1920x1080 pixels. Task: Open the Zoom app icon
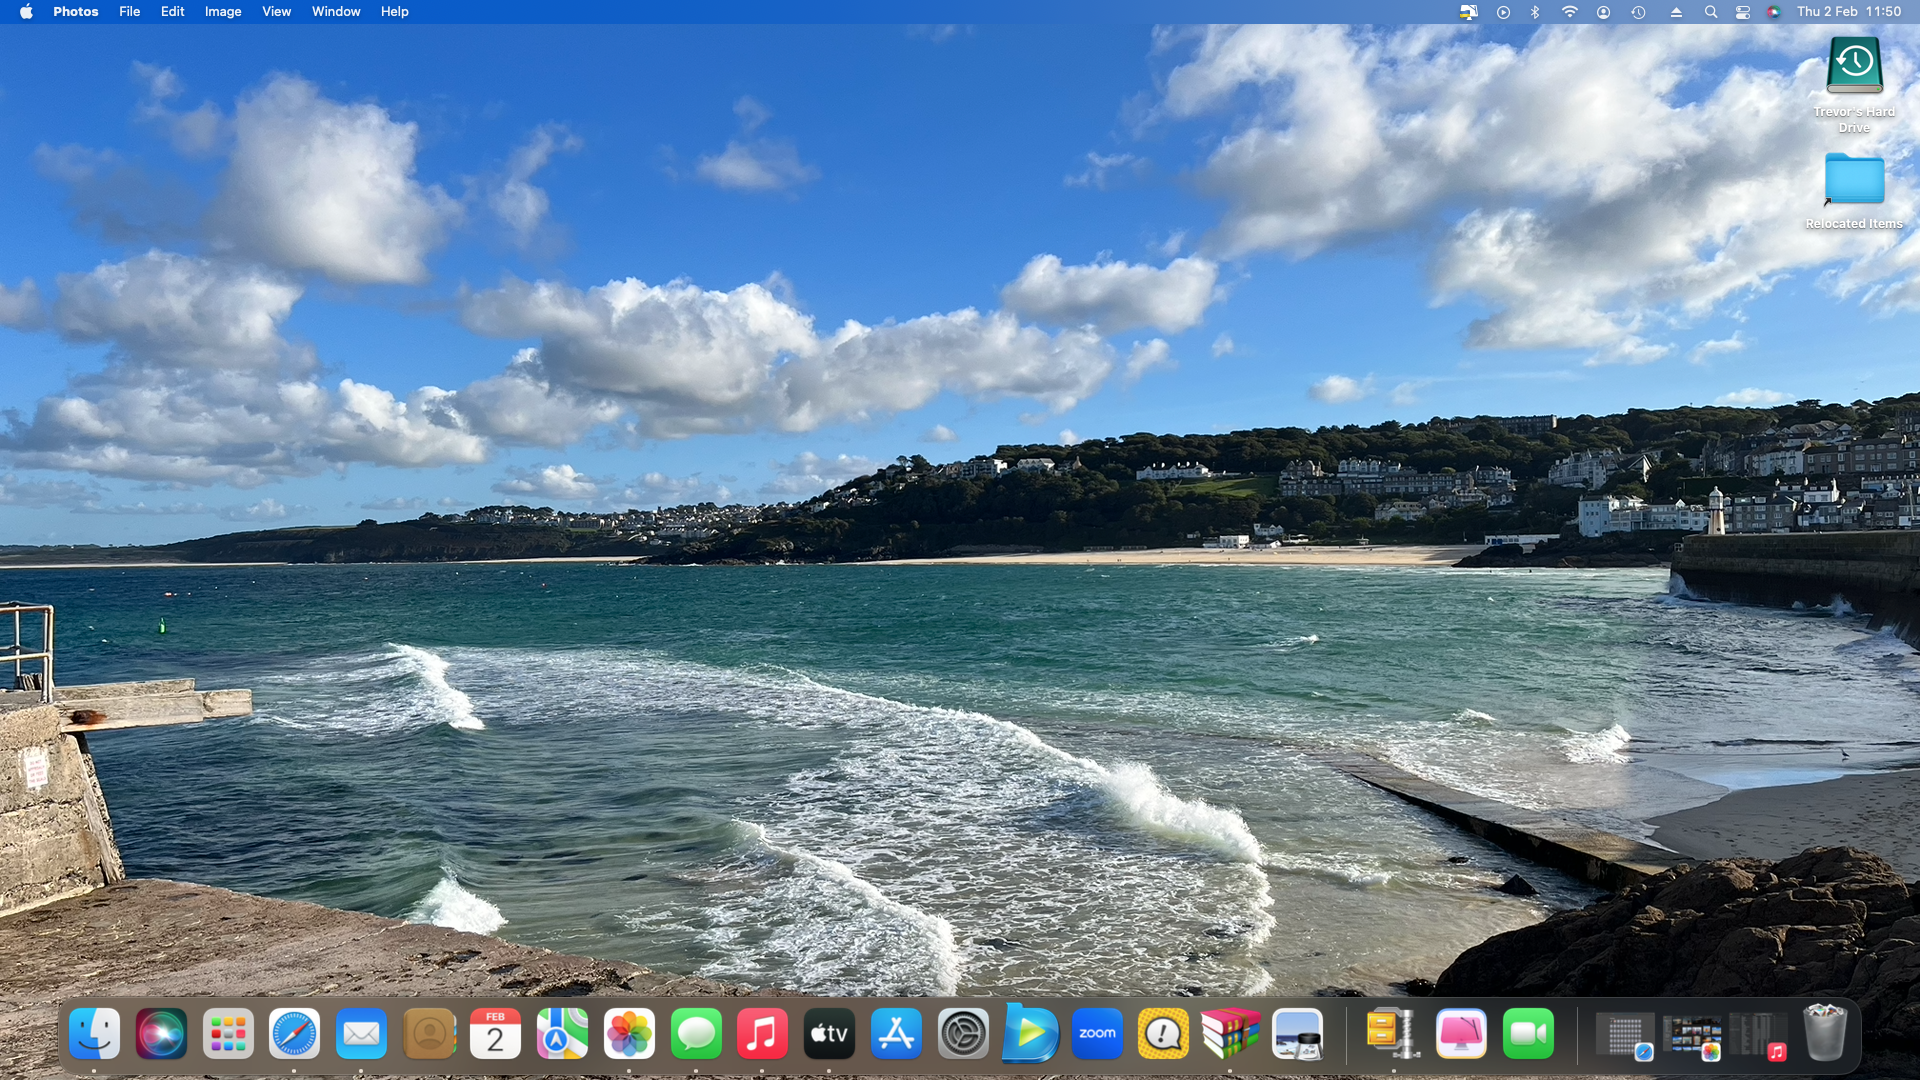tap(1097, 1034)
